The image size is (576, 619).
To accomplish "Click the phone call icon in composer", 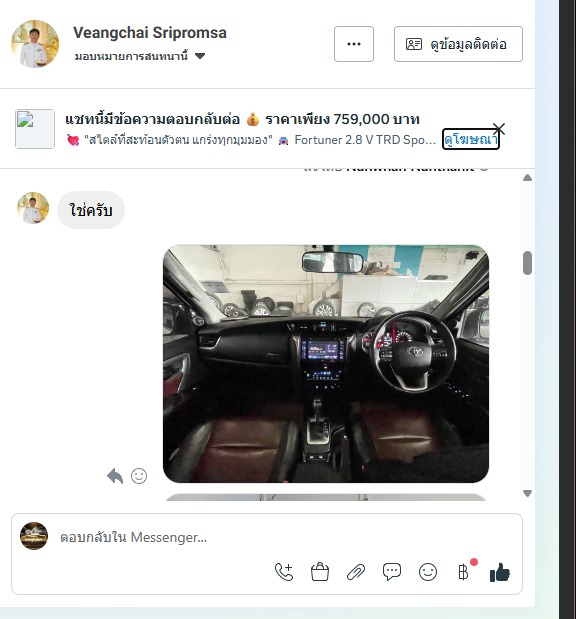I will point(284,572).
